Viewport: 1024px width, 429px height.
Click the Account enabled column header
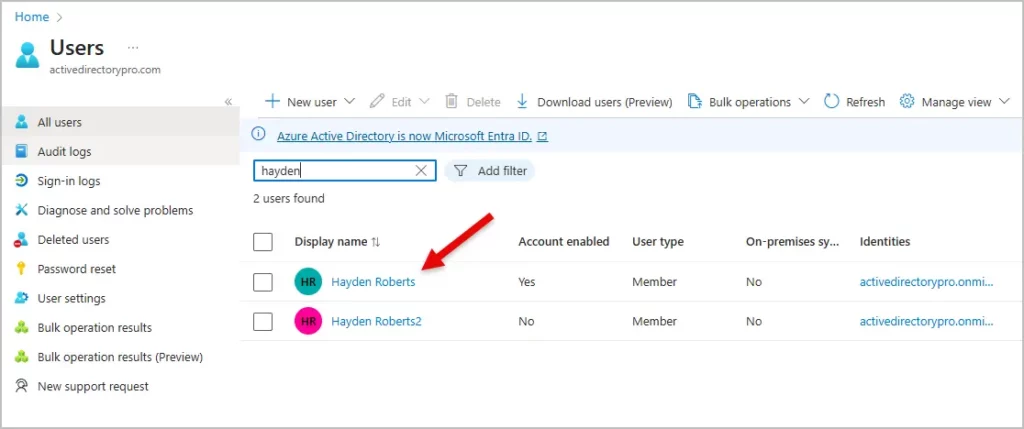pyautogui.click(x=564, y=242)
